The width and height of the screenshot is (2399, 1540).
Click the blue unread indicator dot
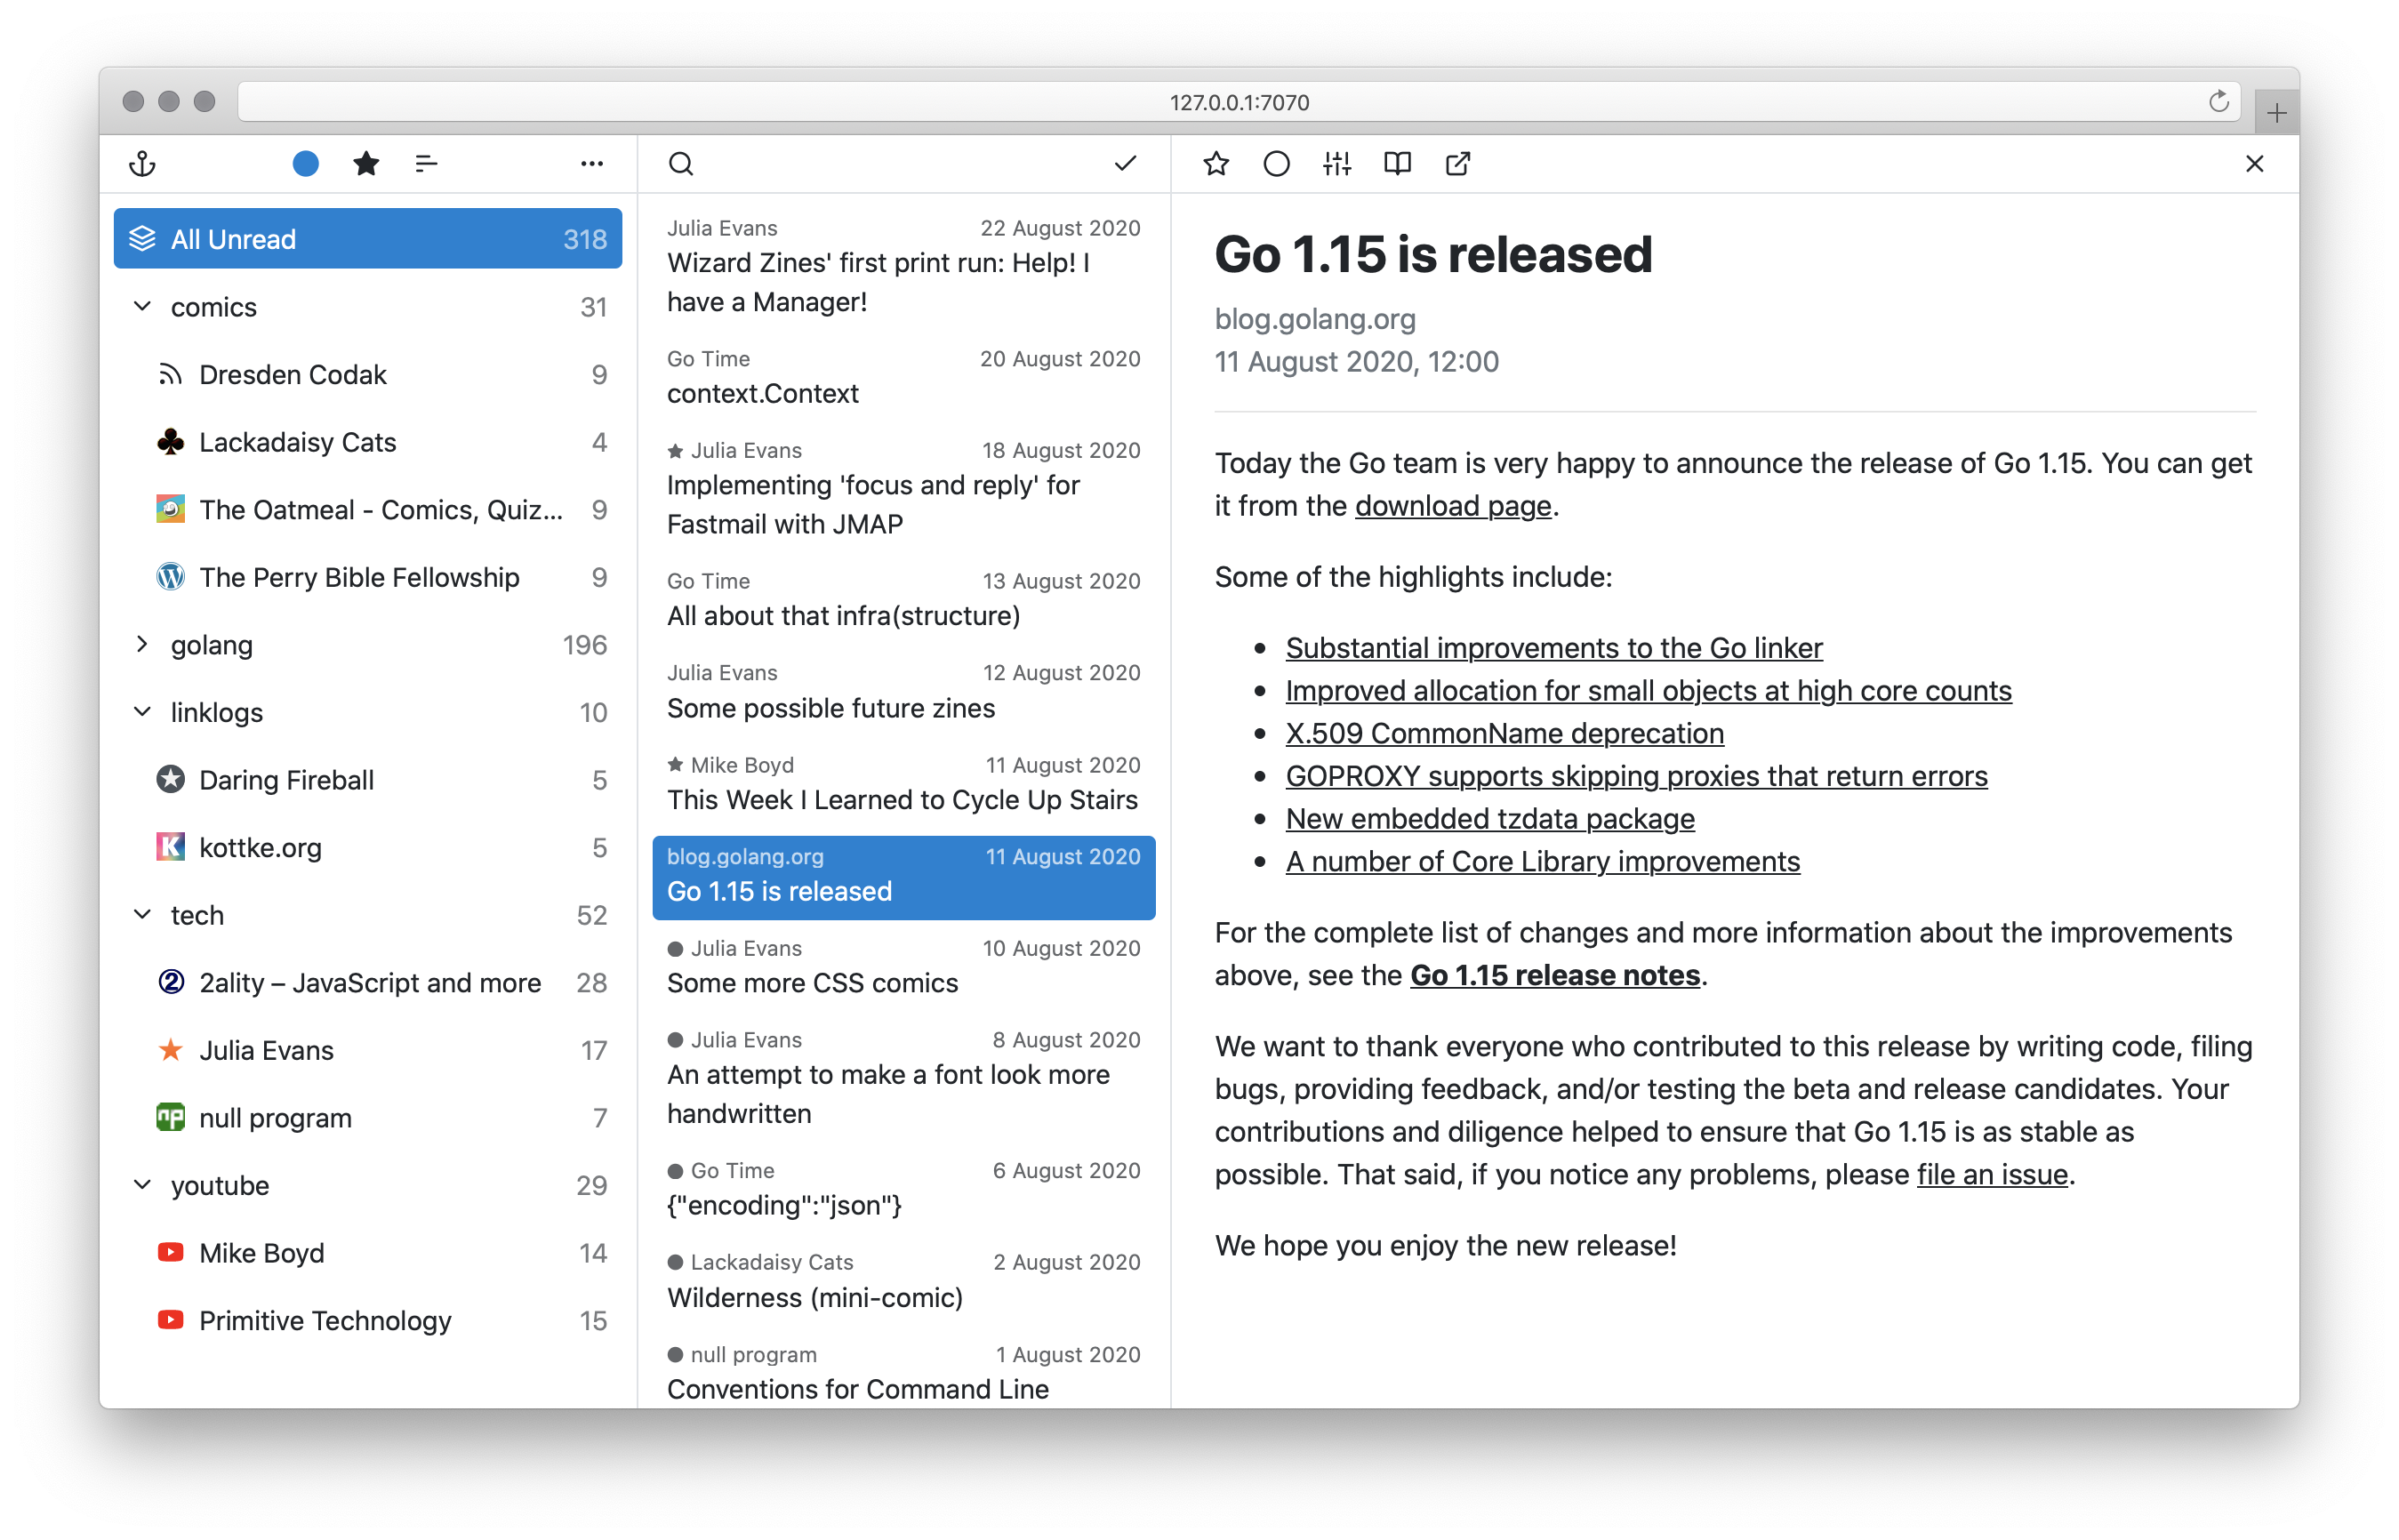click(306, 163)
